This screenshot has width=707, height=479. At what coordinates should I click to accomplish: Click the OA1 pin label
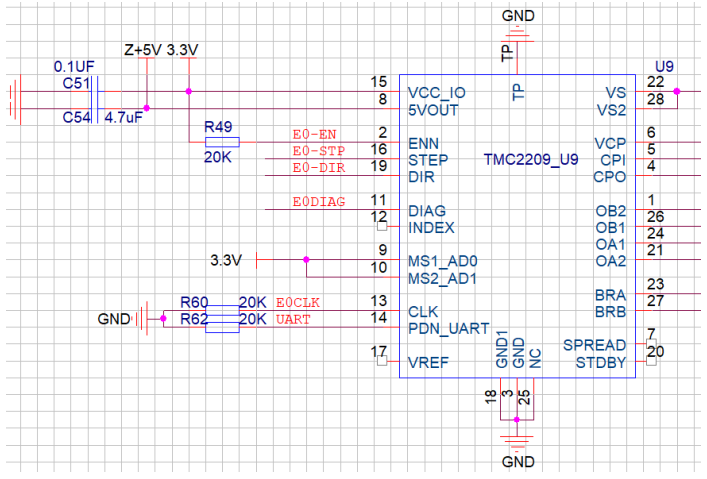coord(611,244)
